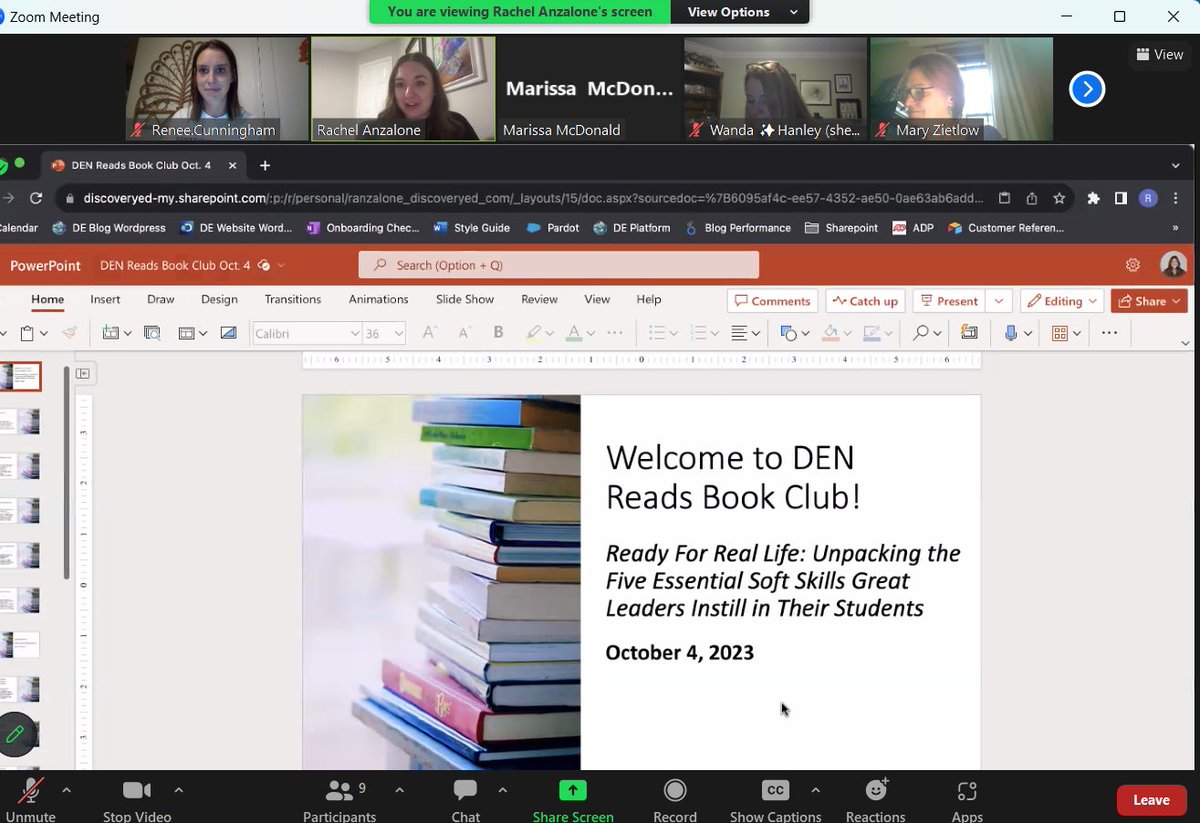
Task: Increase font size icon
Action: [x=428, y=333]
